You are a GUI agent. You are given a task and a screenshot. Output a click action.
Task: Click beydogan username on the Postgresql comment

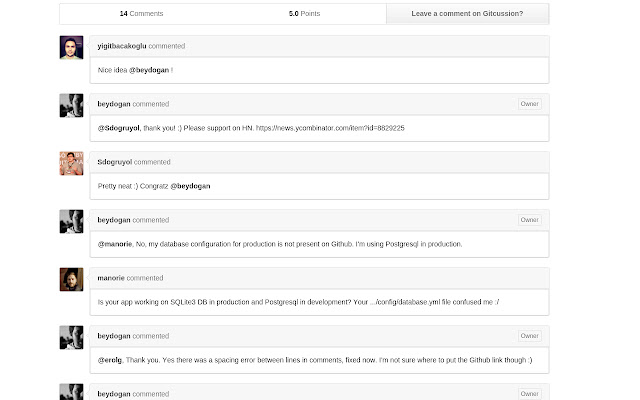pos(114,220)
